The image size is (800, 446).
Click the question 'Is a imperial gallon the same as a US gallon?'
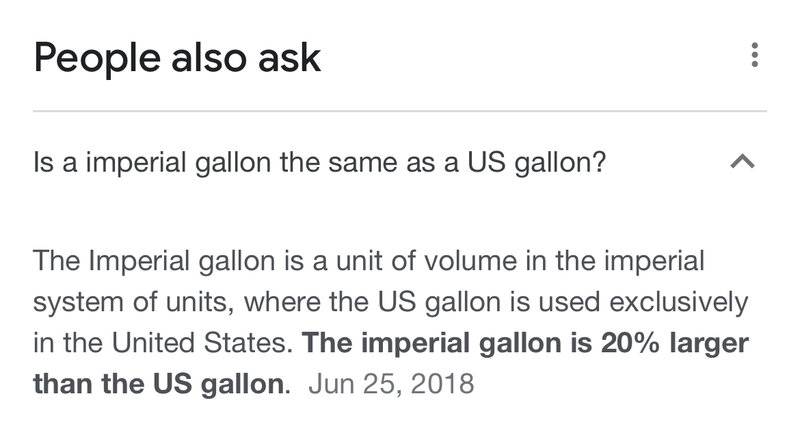click(320, 162)
